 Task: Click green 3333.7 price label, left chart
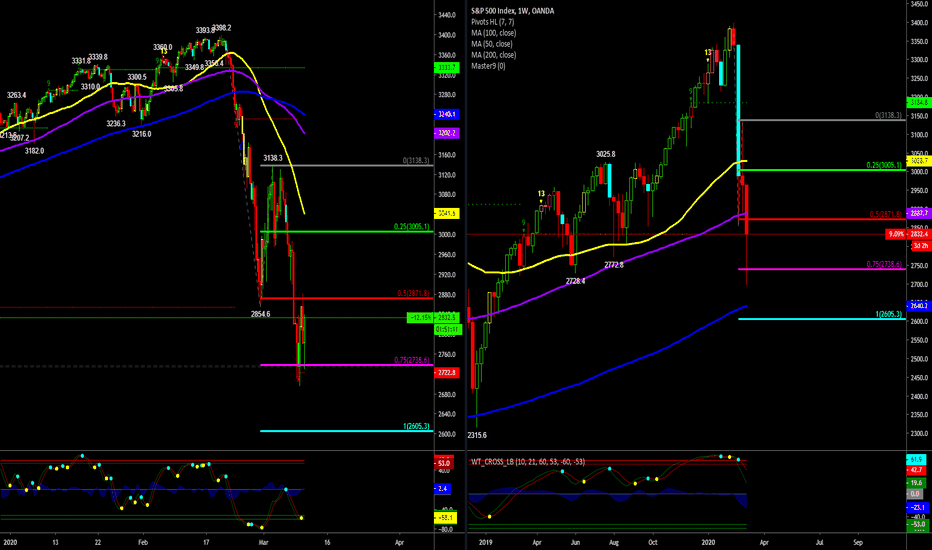pos(446,67)
